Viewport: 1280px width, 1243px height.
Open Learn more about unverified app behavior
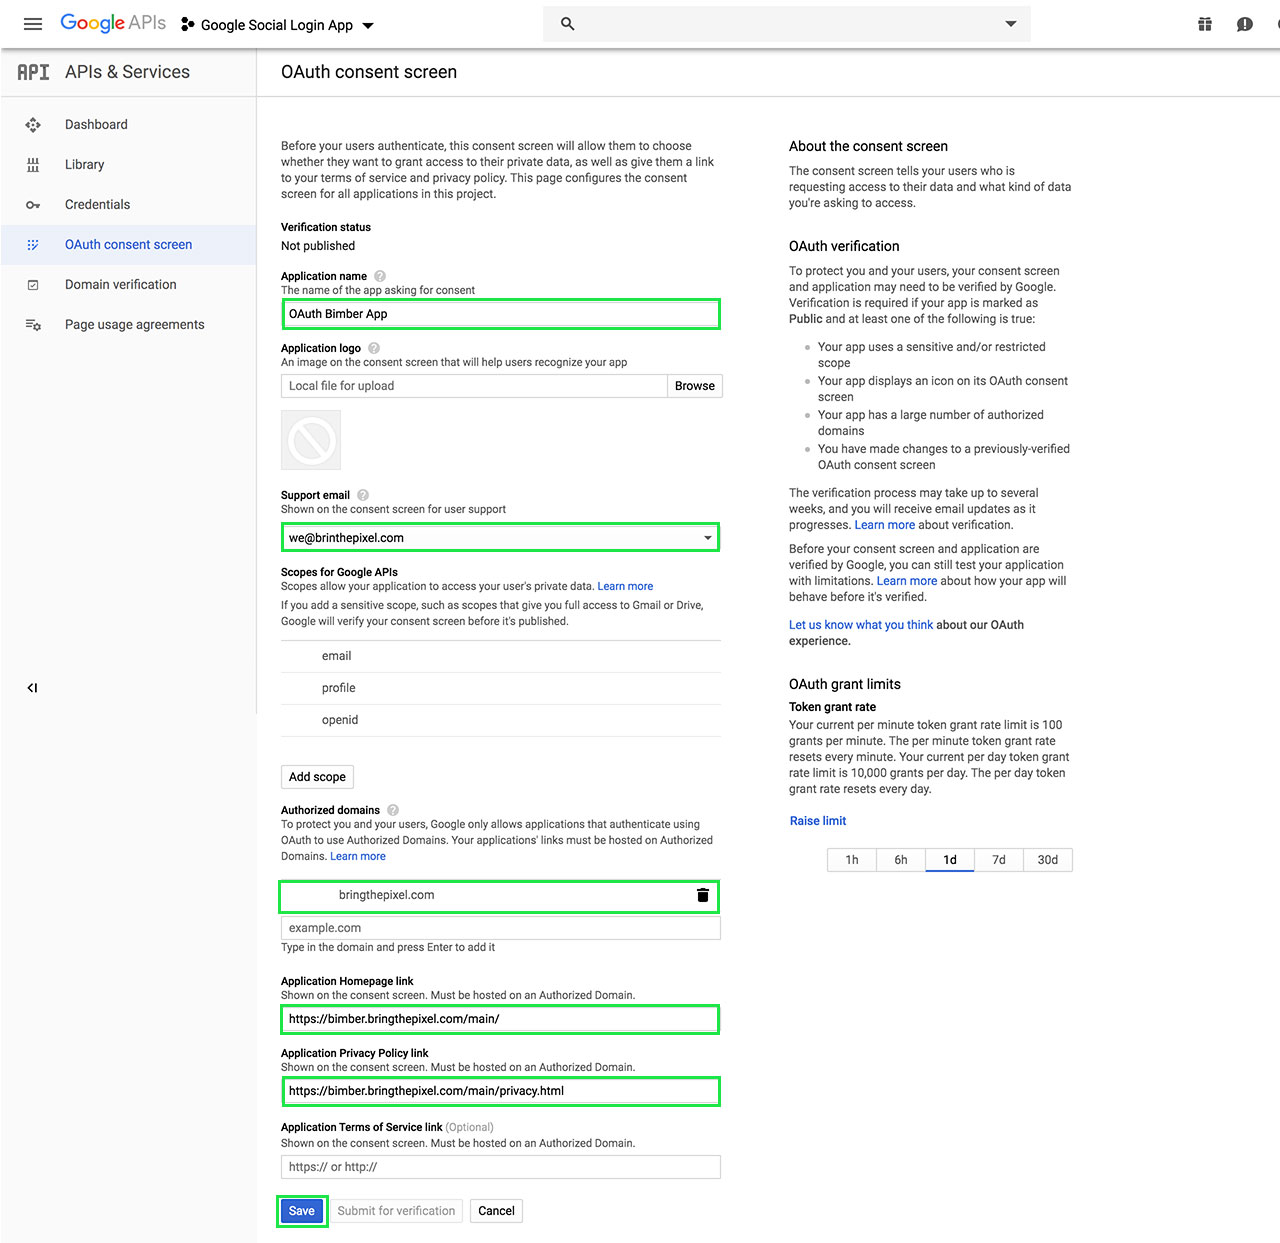907,581
